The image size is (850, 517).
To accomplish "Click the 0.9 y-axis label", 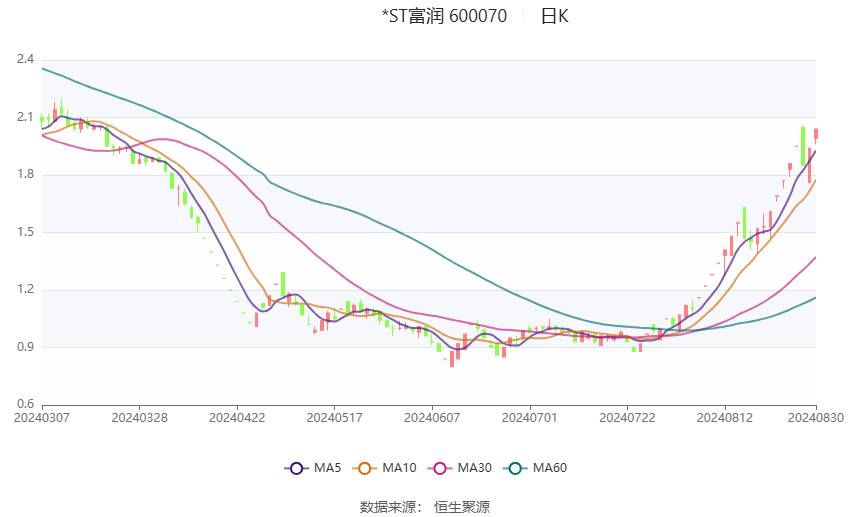I will point(25,346).
